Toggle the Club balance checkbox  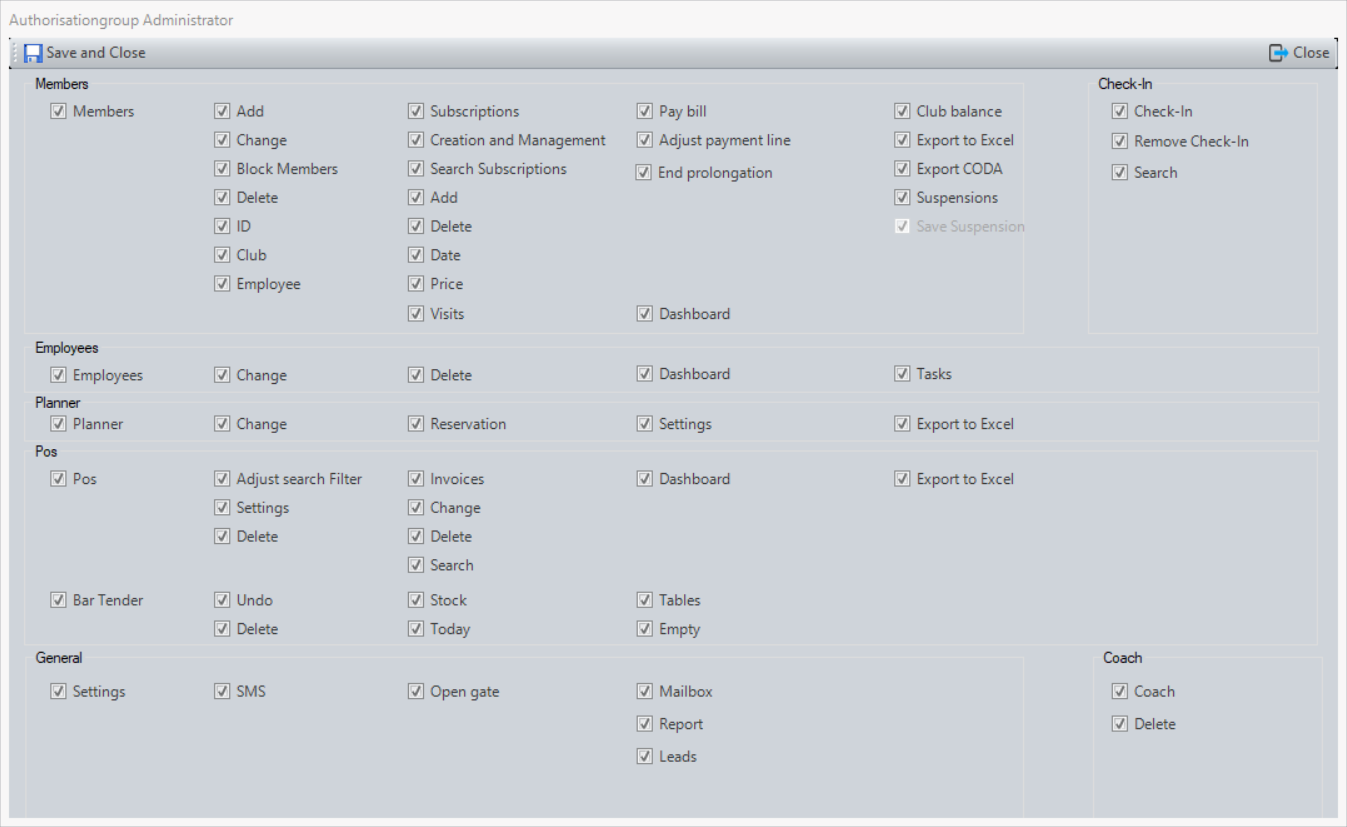point(902,111)
